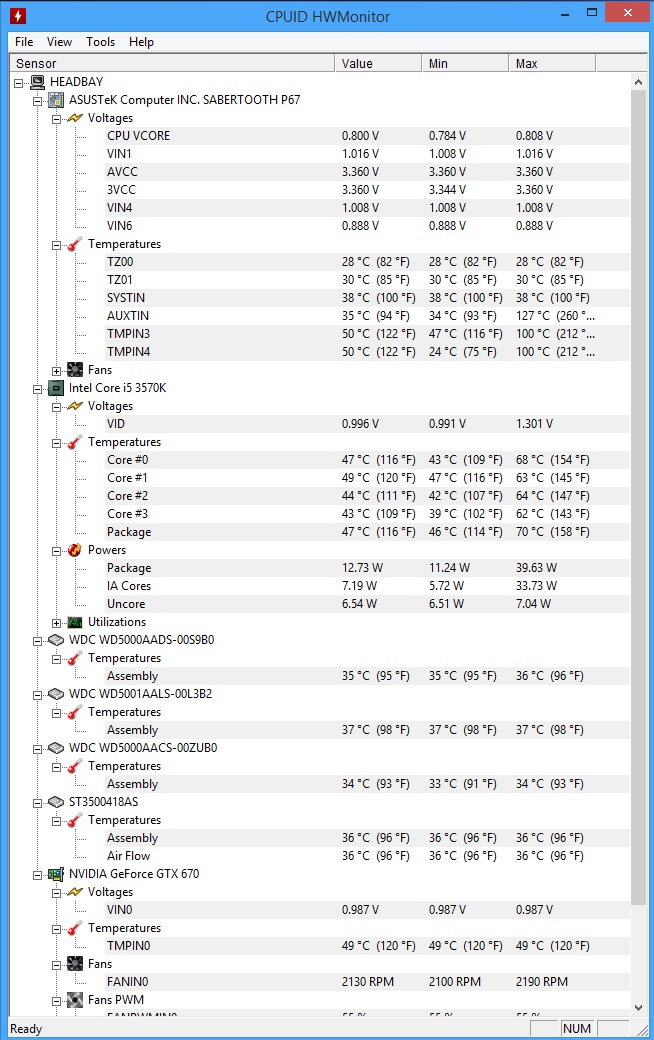Click the HWMonitor lightning app icon in title bar
Viewport: 654px width, 1040px height.
click(18, 15)
